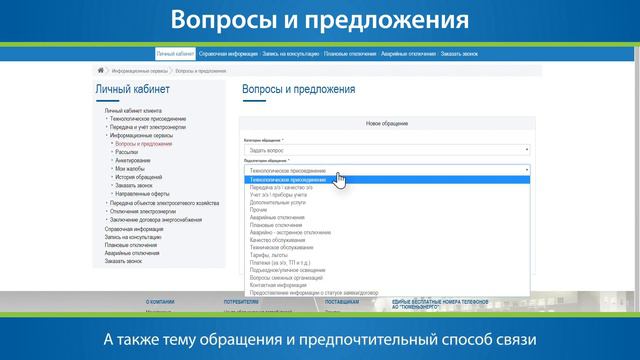
Task: Choose 'Плановые отключения' in the subcategory list
Action: (387, 225)
